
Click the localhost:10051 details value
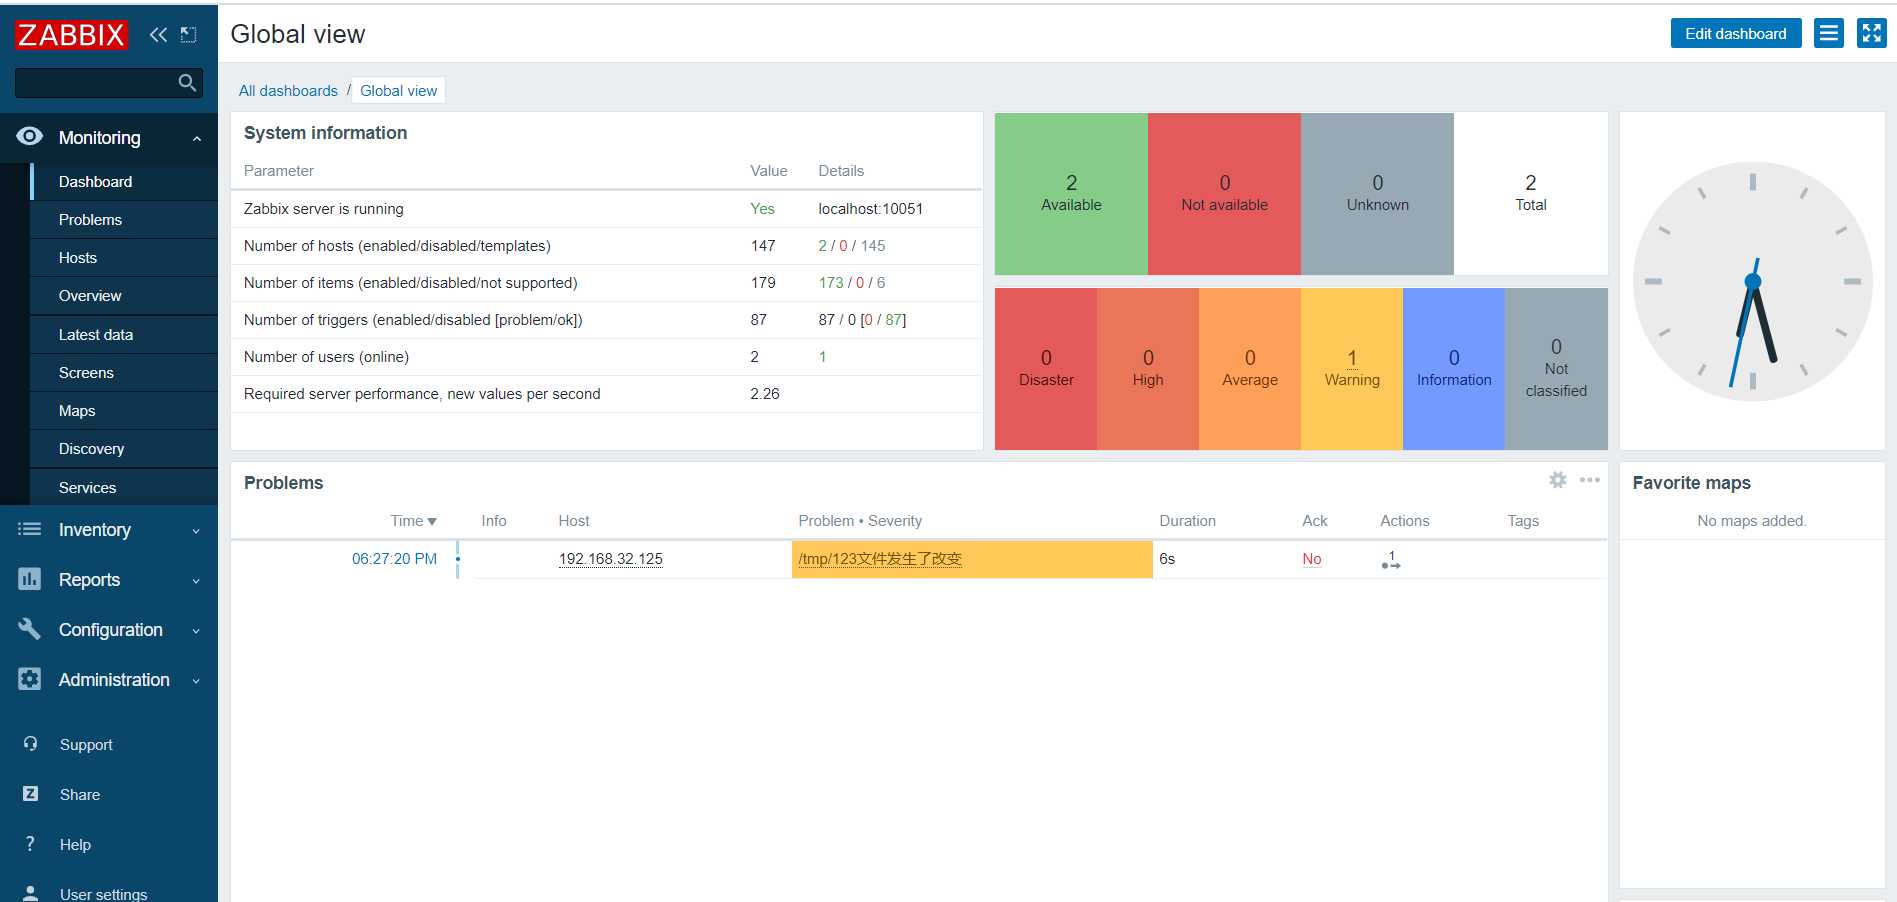[x=870, y=209]
